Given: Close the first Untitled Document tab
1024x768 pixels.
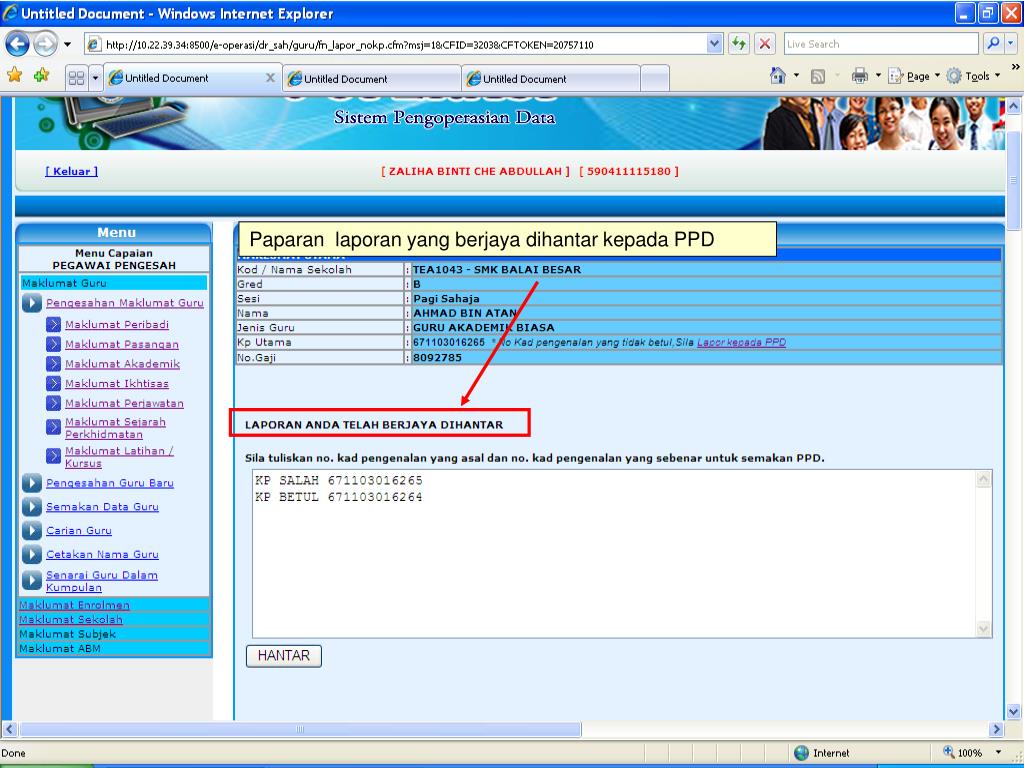Looking at the screenshot, I should click(x=270, y=78).
